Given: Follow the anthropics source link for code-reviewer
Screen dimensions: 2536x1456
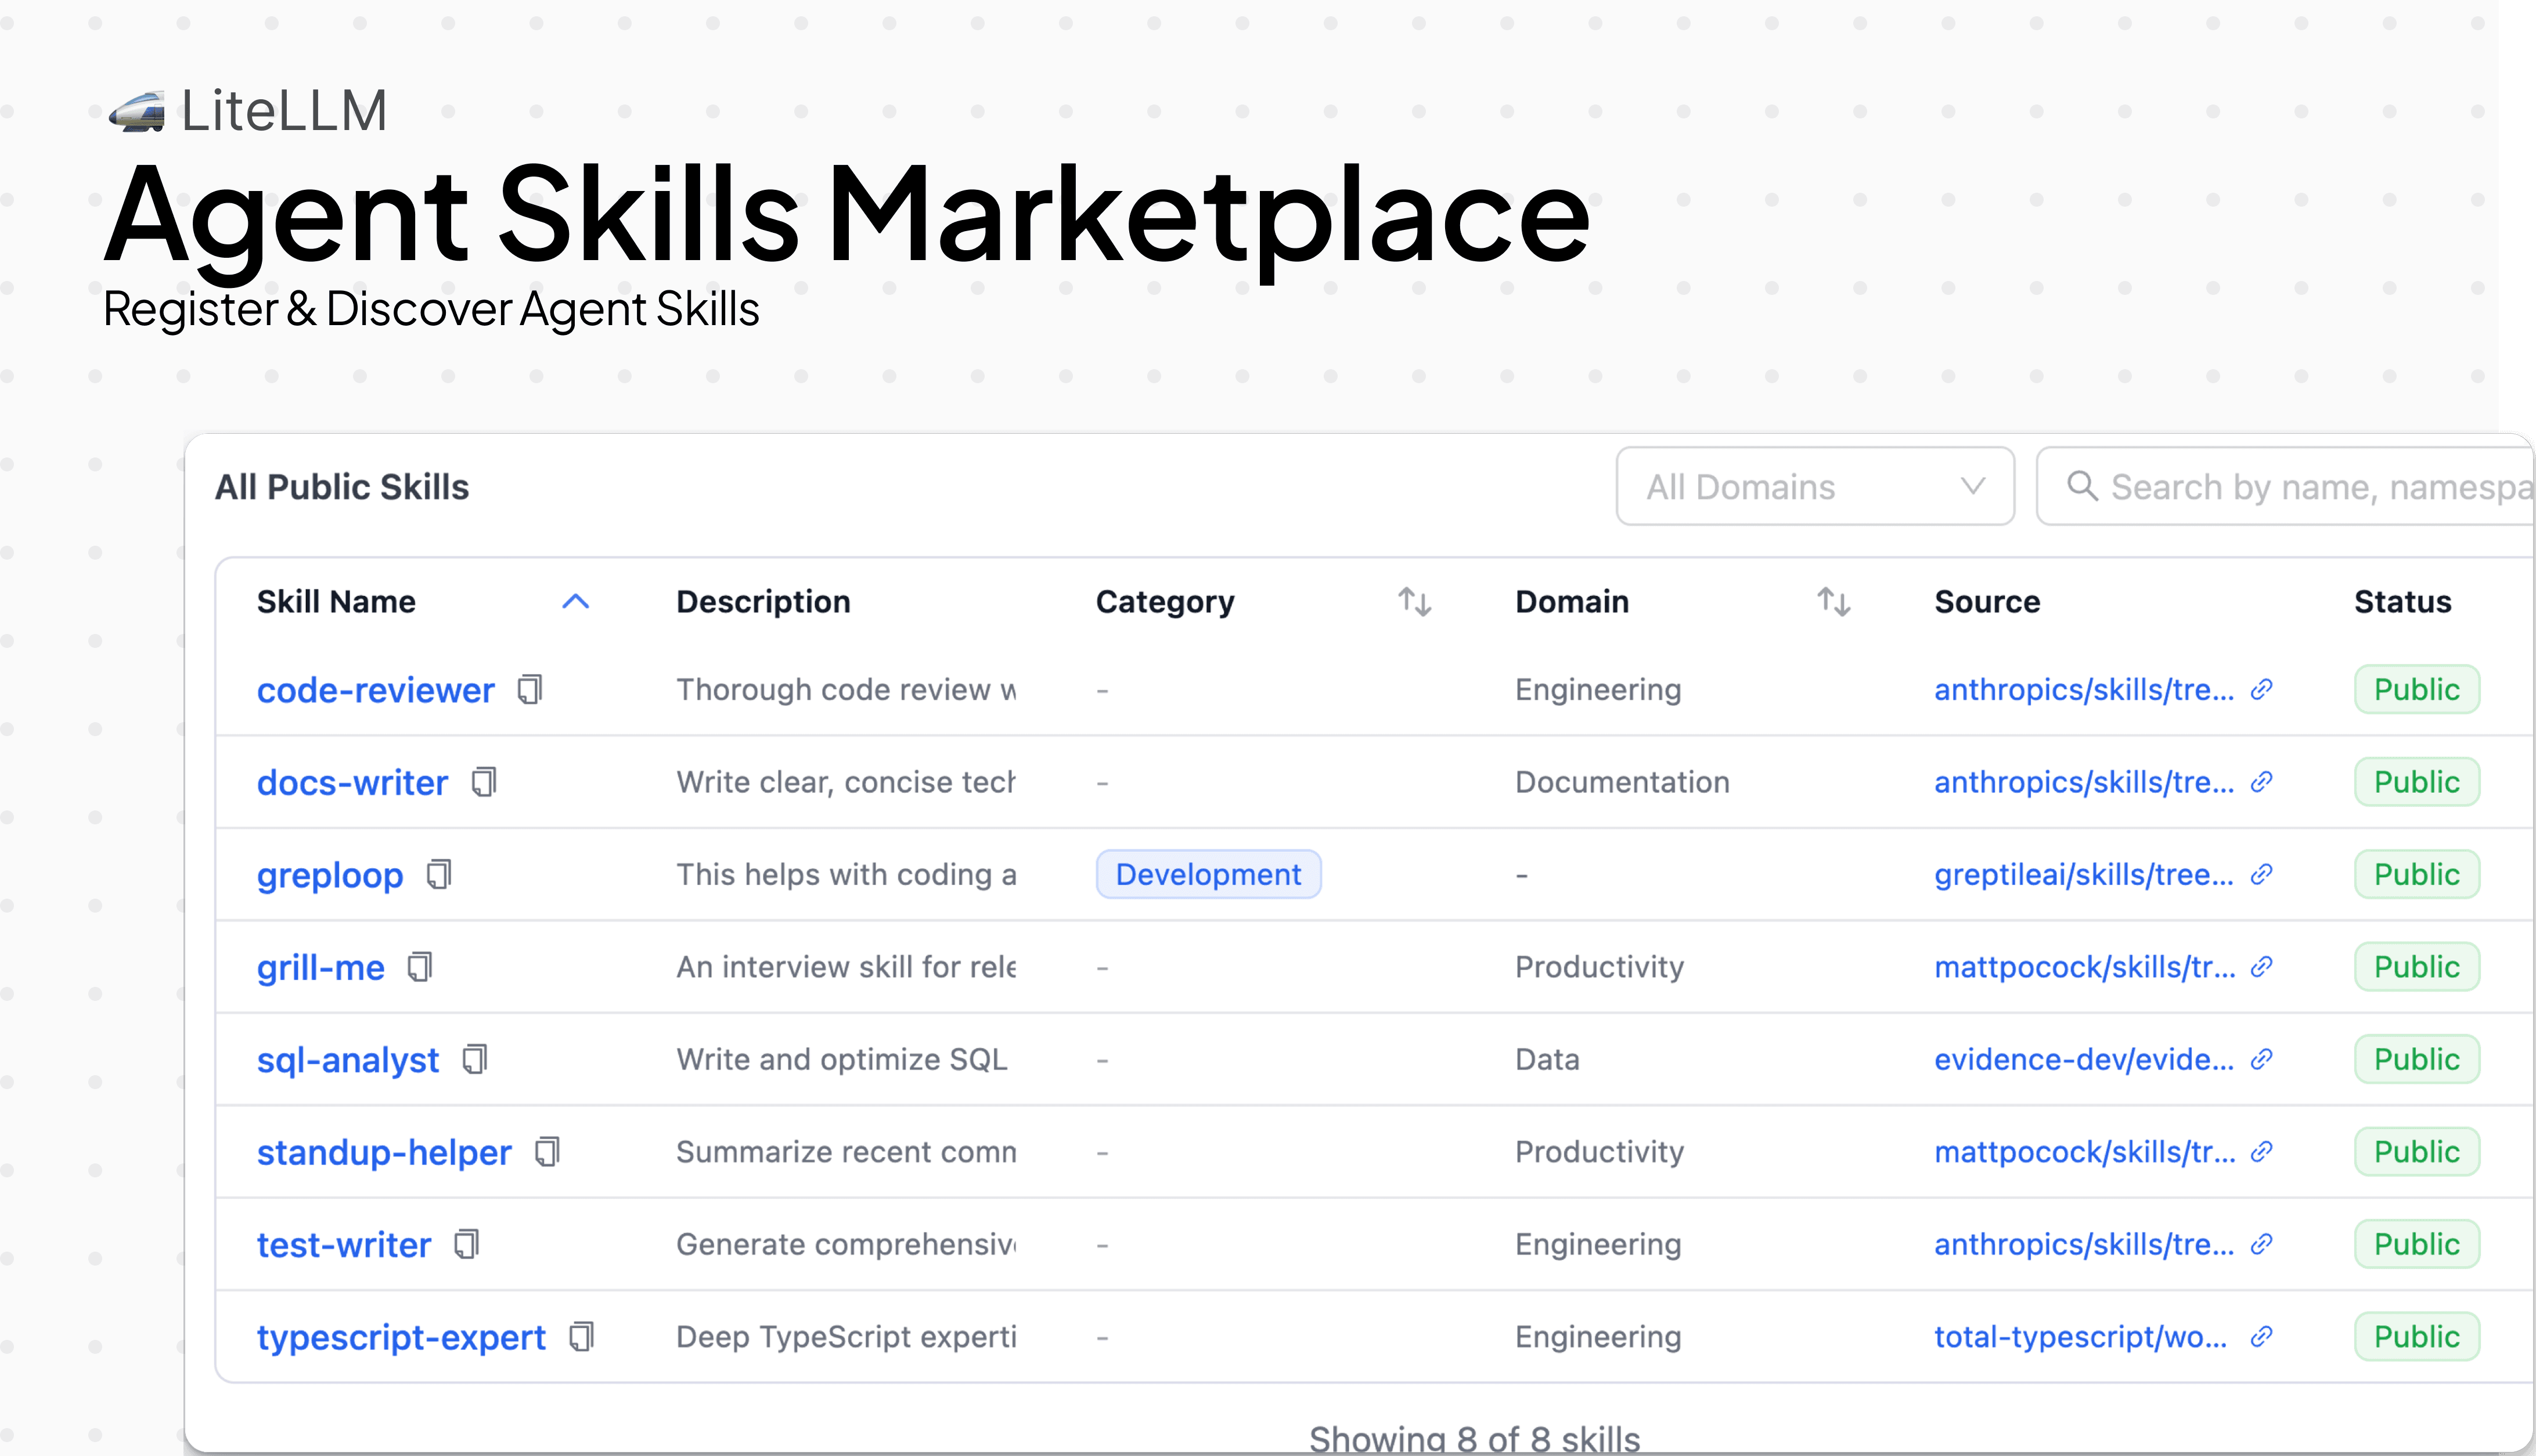Looking at the screenshot, I should [2084, 689].
